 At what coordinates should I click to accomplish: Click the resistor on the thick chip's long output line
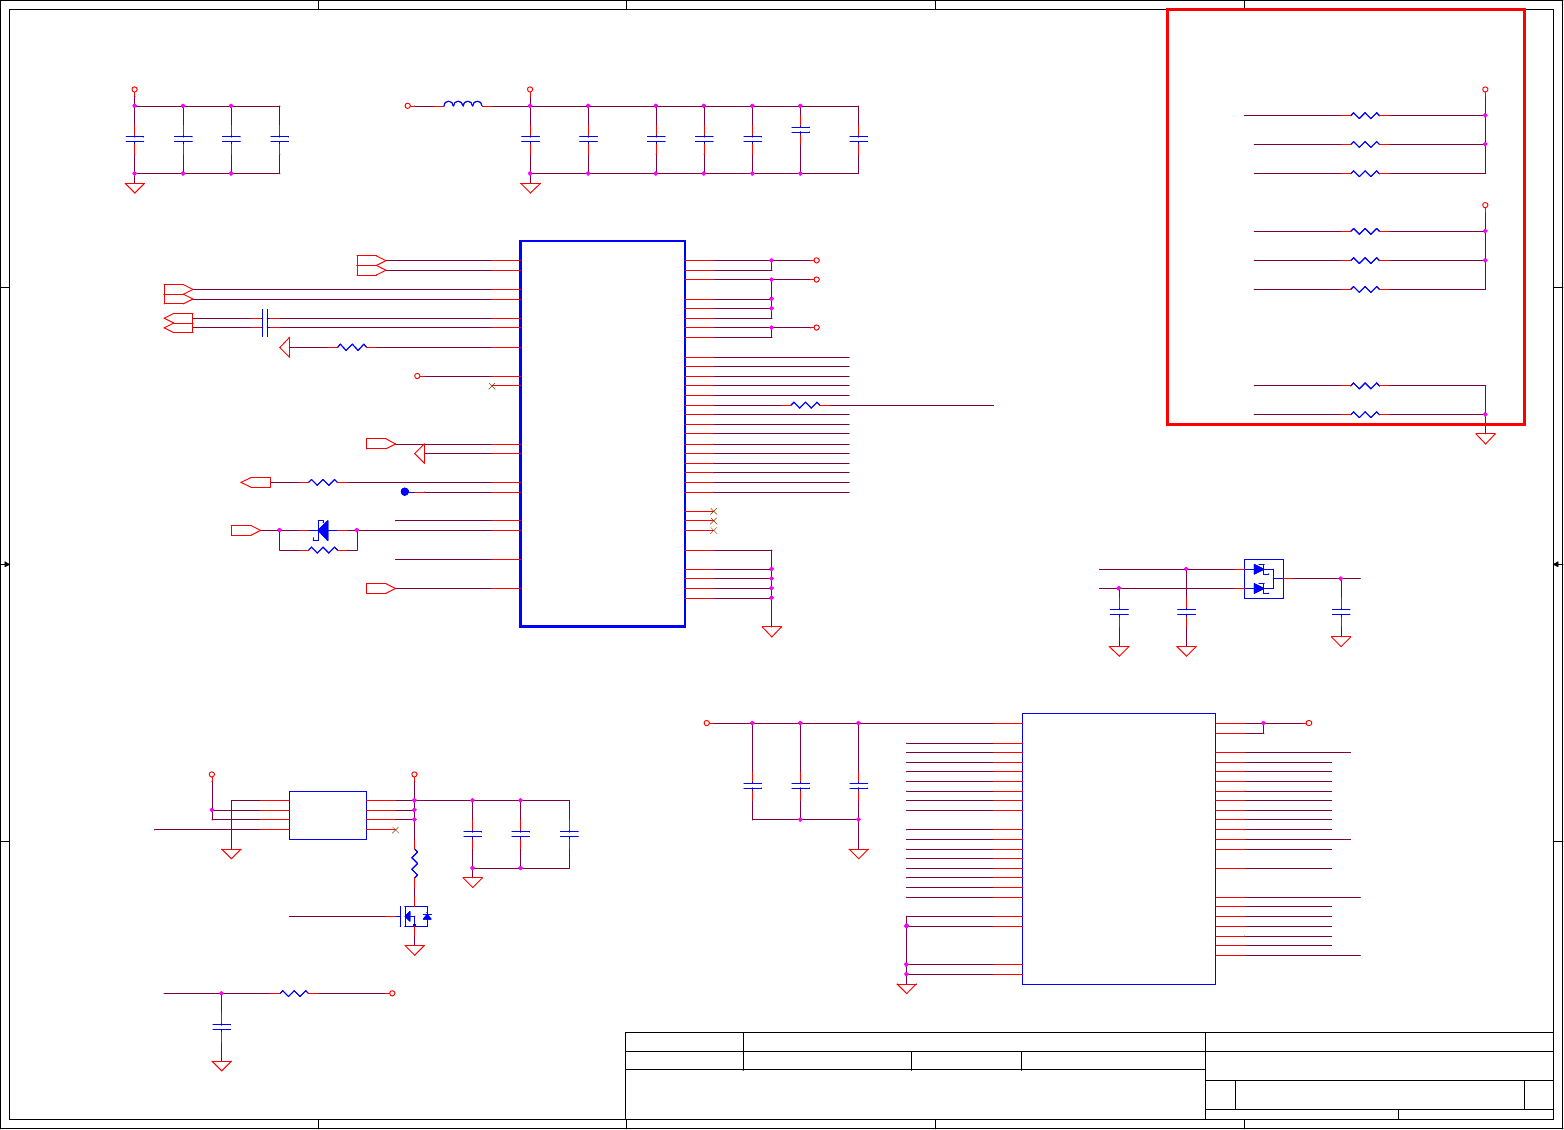pyautogui.click(x=805, y=405)
